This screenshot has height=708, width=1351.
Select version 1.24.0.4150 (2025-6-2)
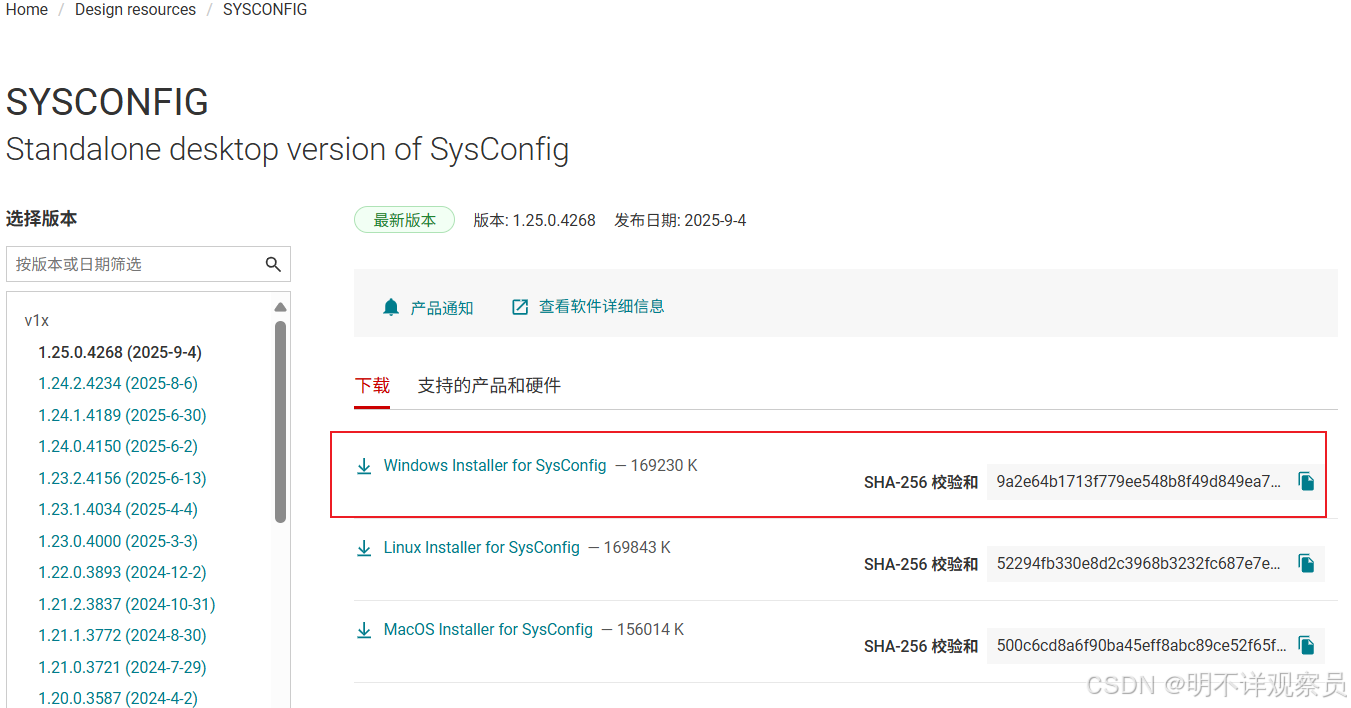(118, 447)
